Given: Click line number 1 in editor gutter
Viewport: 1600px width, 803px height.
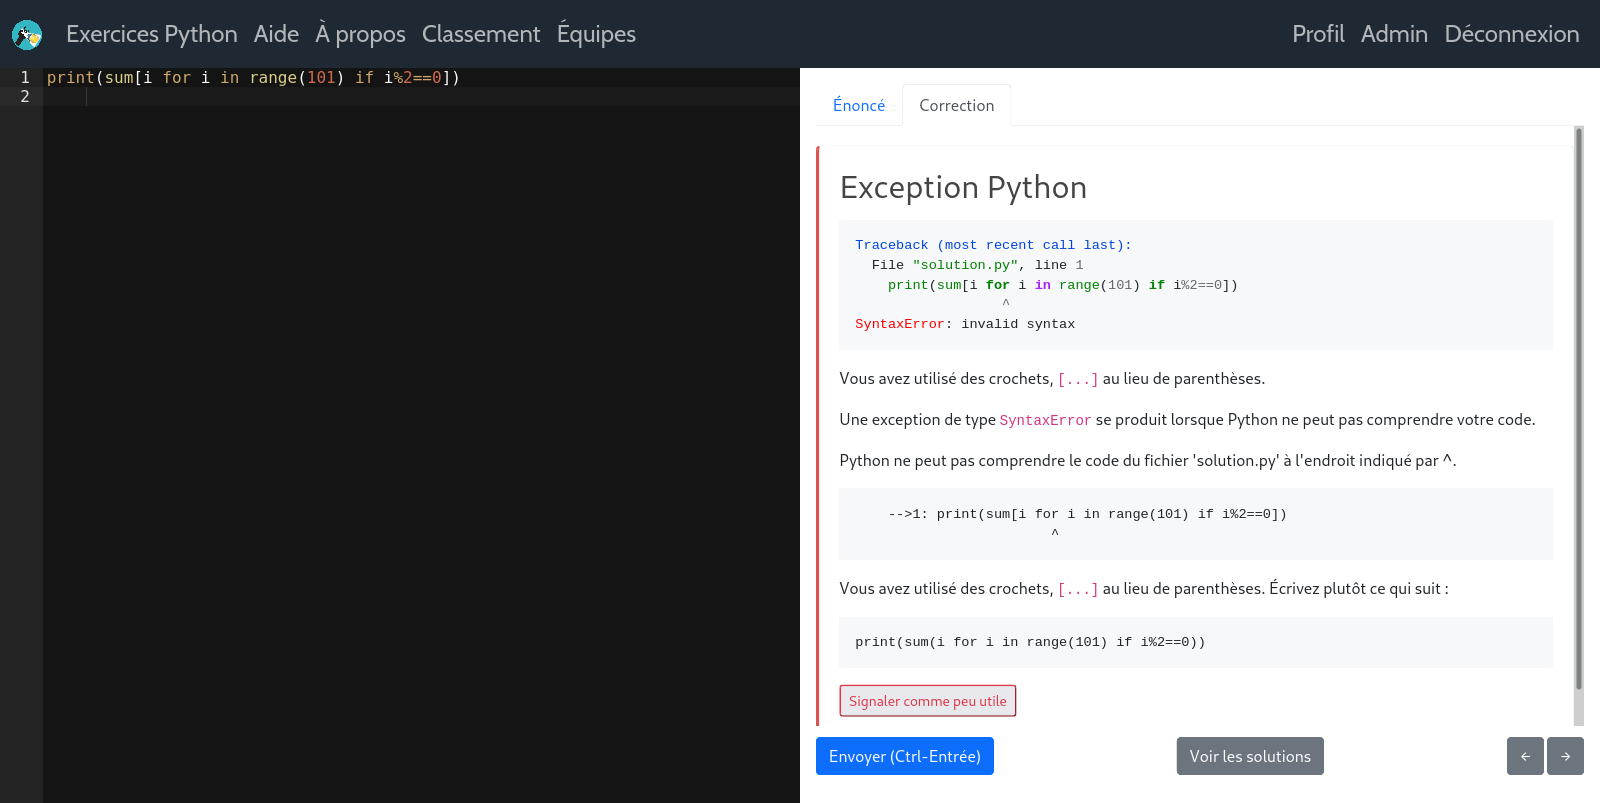Looking at the screenshot, I should (x=25, y=77).
